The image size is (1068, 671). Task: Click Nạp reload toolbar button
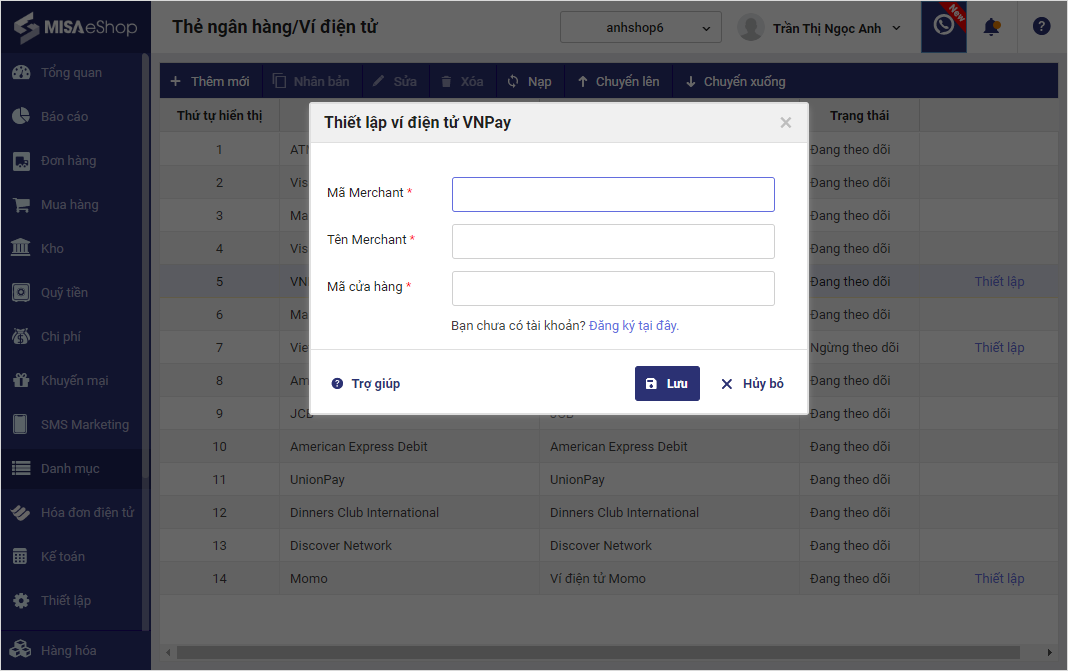click(x=529, y=82)
